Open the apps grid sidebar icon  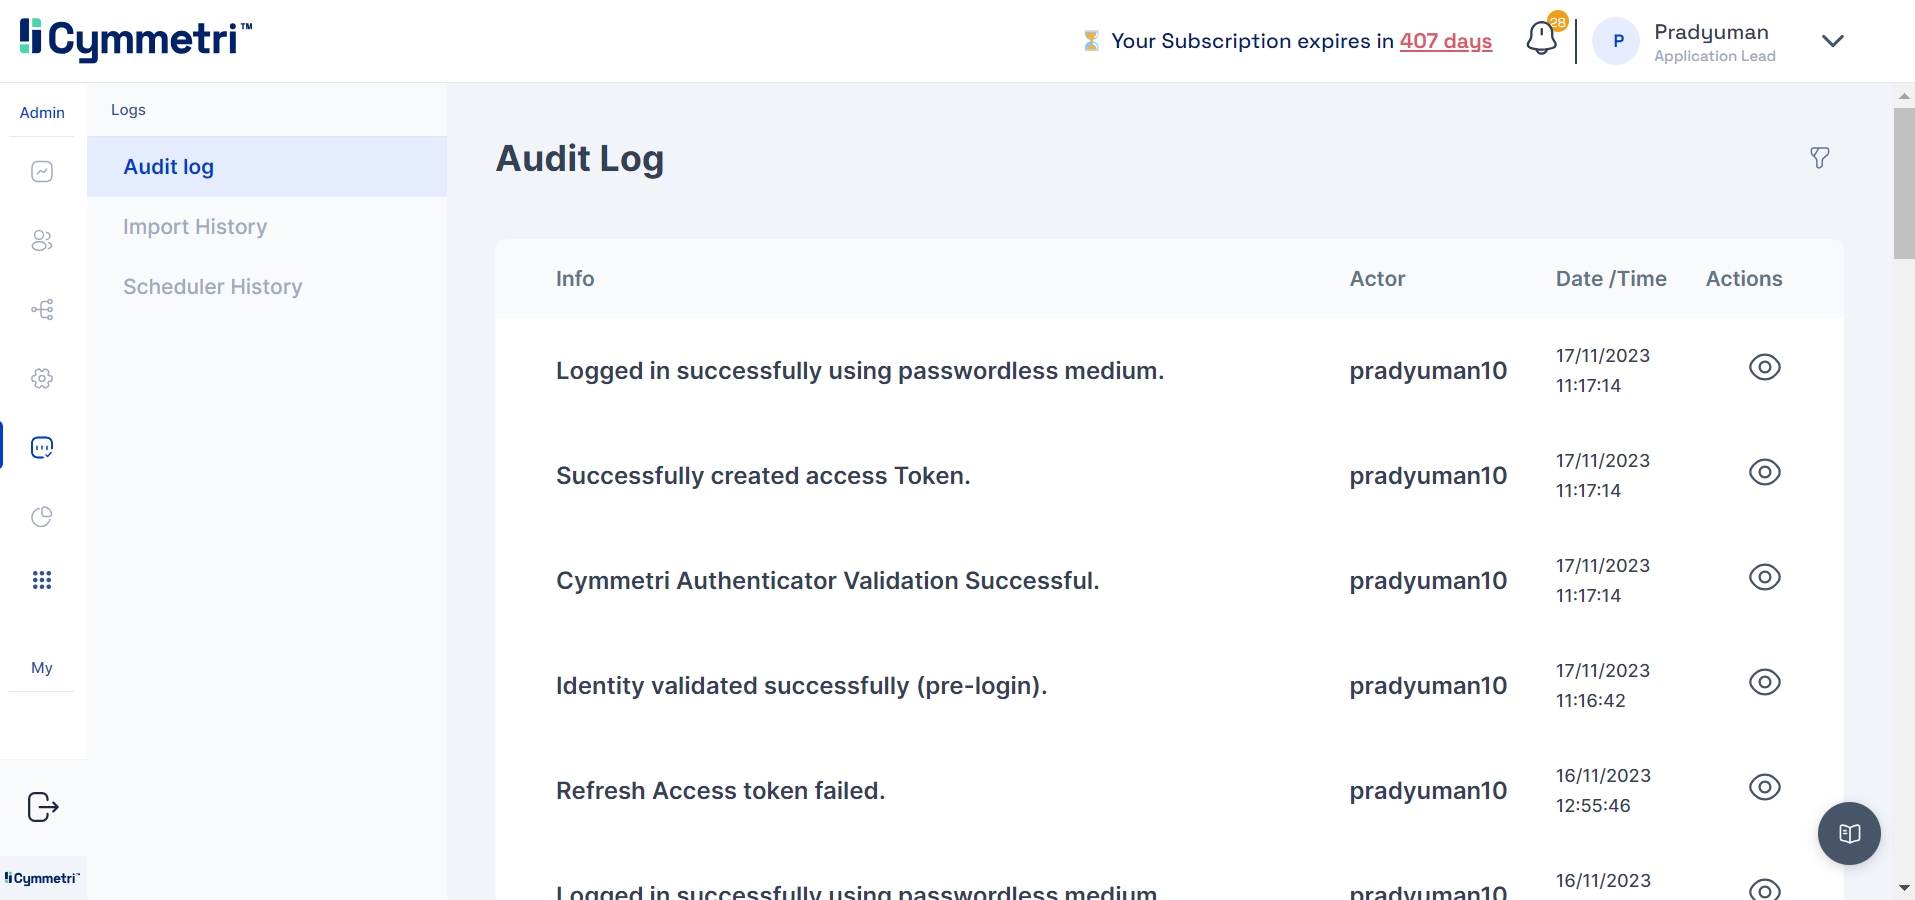42,581
